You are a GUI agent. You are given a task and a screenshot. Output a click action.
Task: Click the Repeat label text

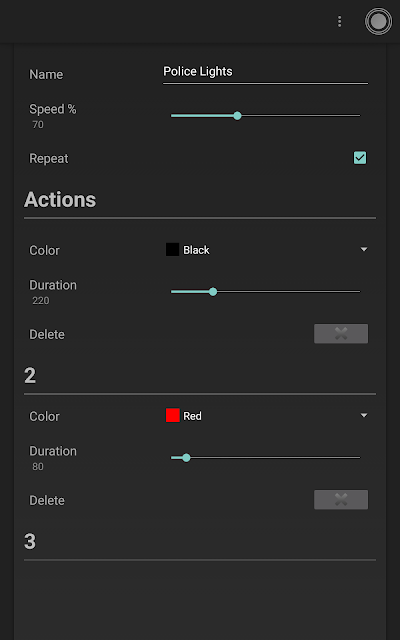(49, 158)
